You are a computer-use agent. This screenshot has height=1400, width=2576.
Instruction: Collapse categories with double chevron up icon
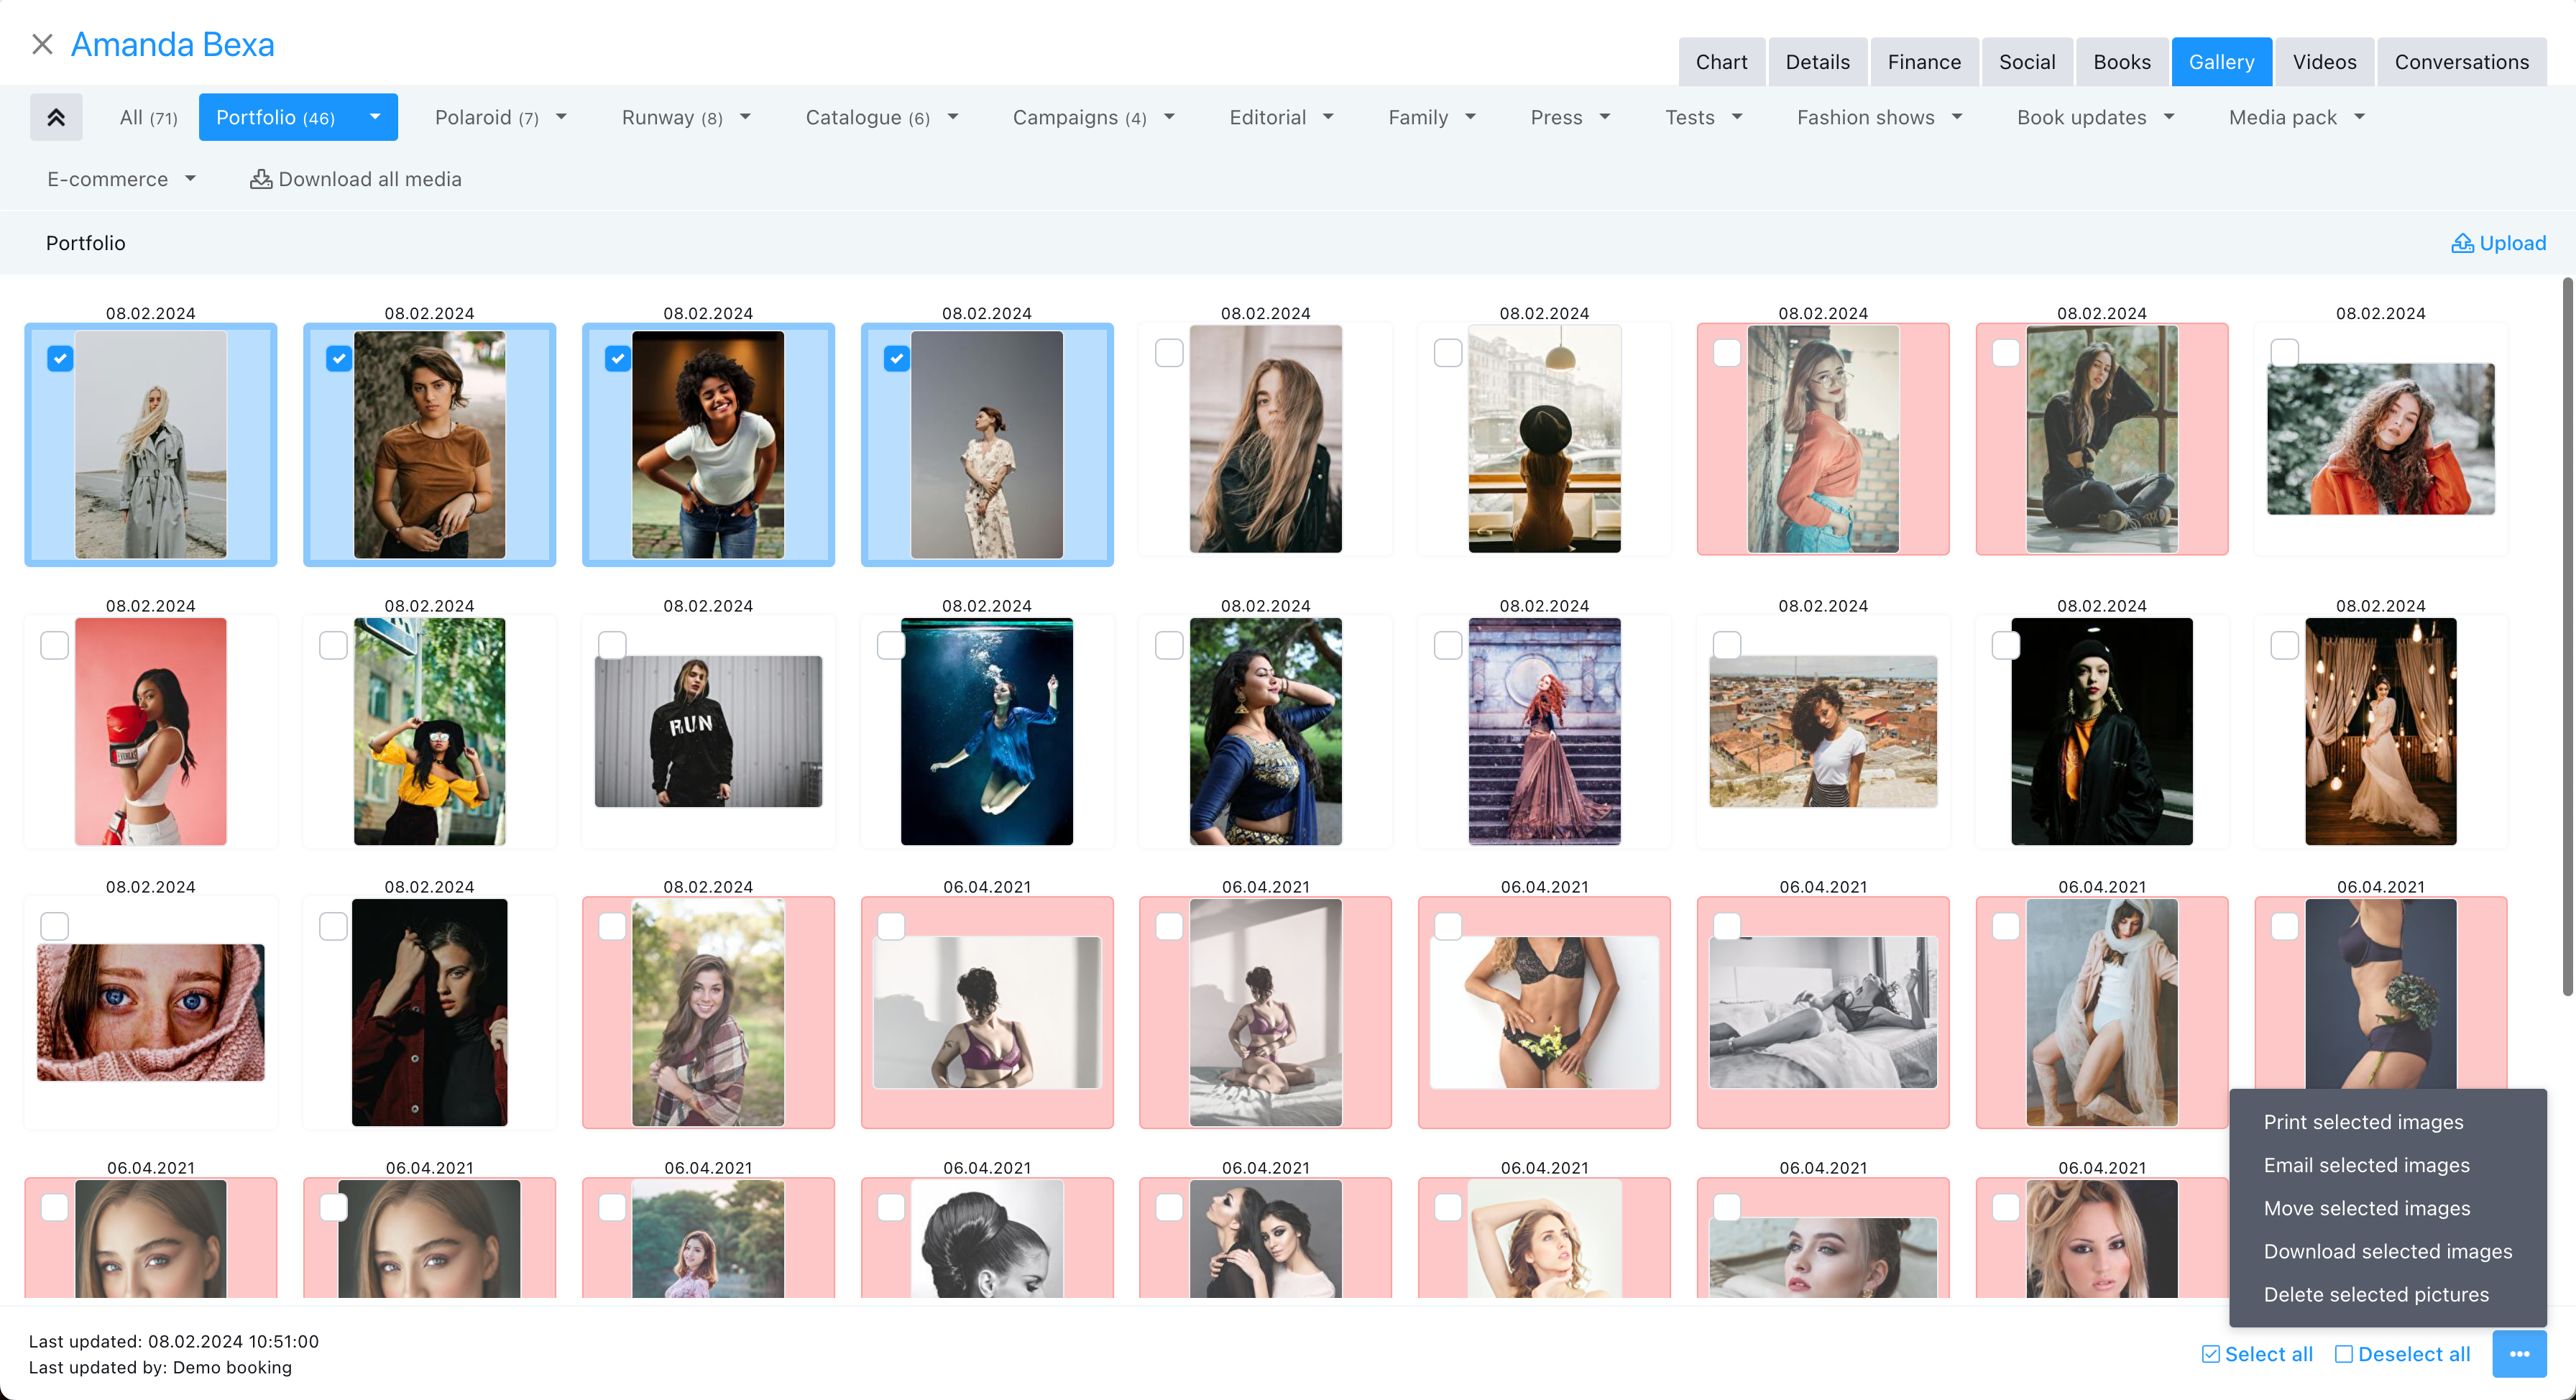(x=56, y=117)
